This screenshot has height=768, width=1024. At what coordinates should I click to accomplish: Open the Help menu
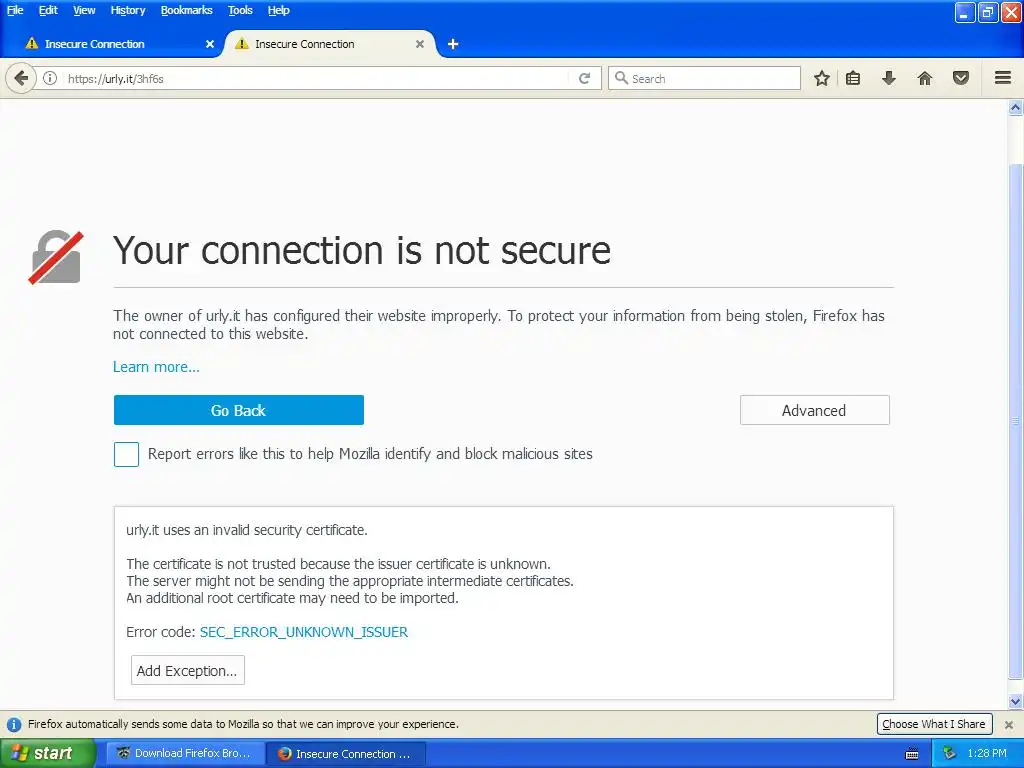click(x=279, y=10)
